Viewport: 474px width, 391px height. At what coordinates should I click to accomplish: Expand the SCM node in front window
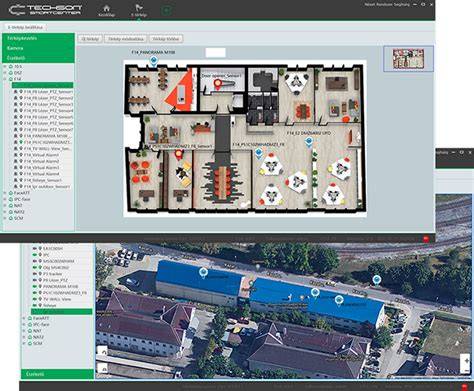click(5, 218)
